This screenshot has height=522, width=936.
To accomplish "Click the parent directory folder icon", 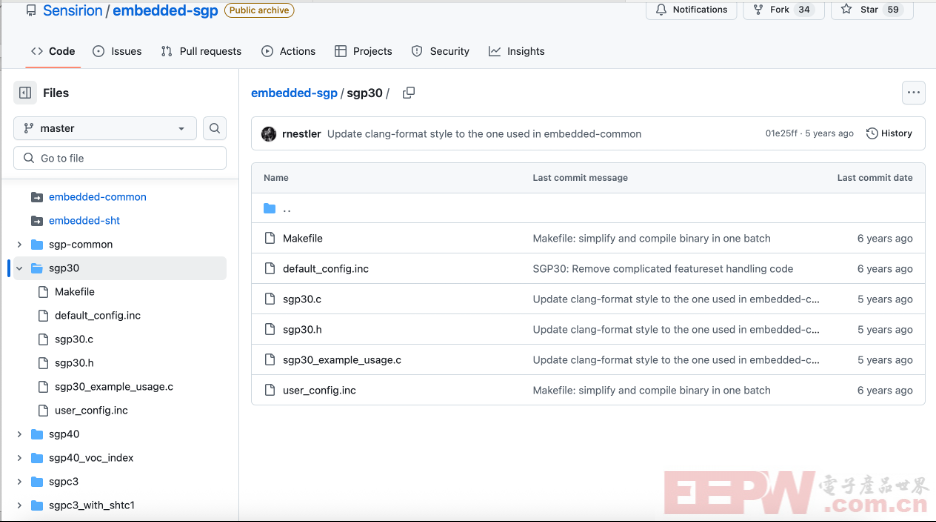I will point(270,208).
